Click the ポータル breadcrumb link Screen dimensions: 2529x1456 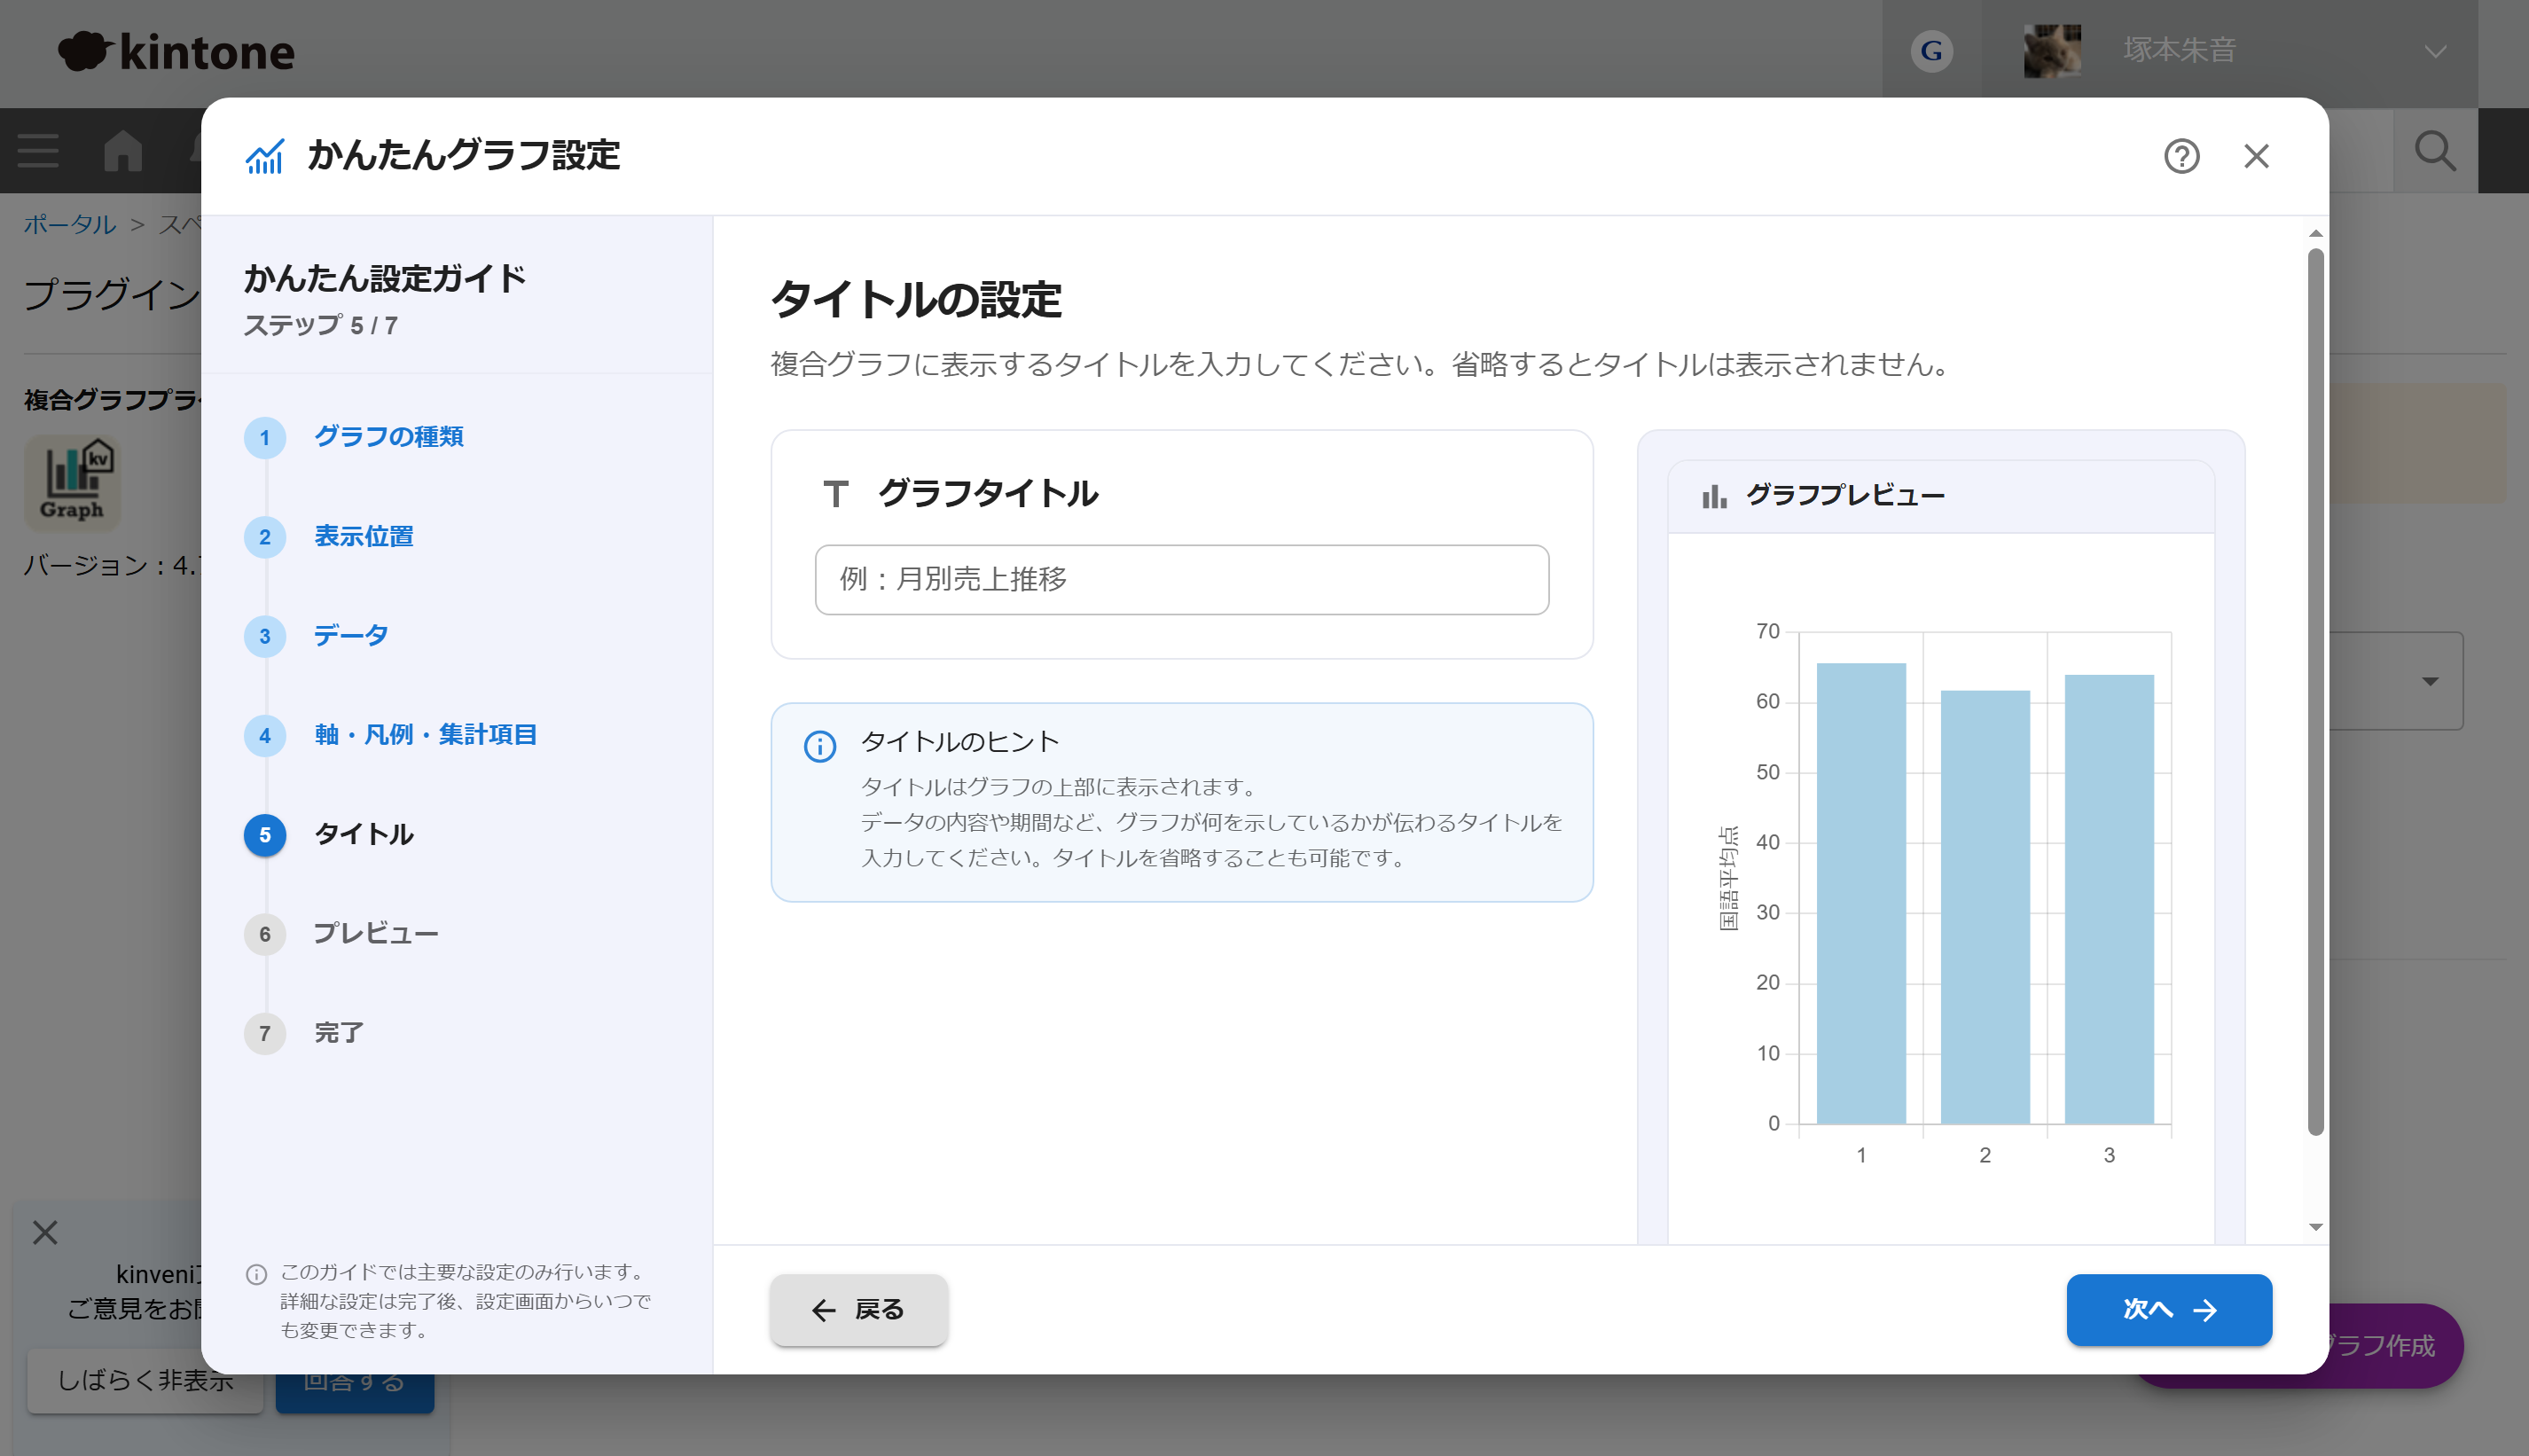pos(70,224)
